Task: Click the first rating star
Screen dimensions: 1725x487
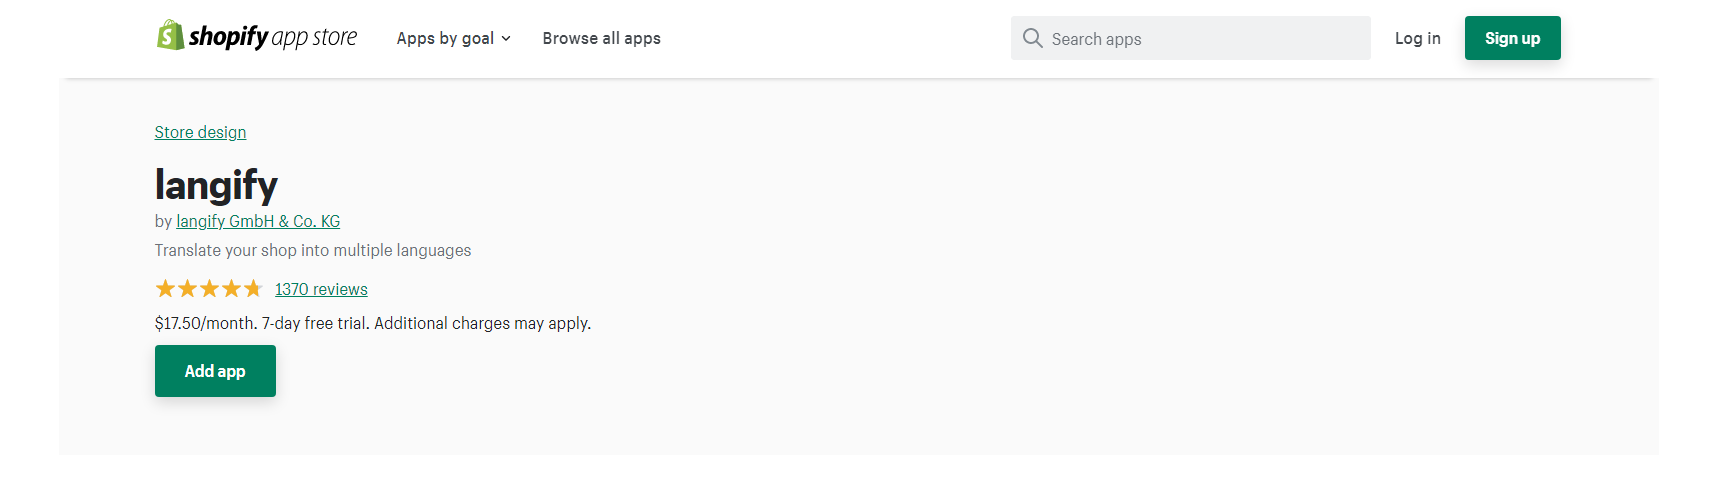Action: (x=165, y=289)
